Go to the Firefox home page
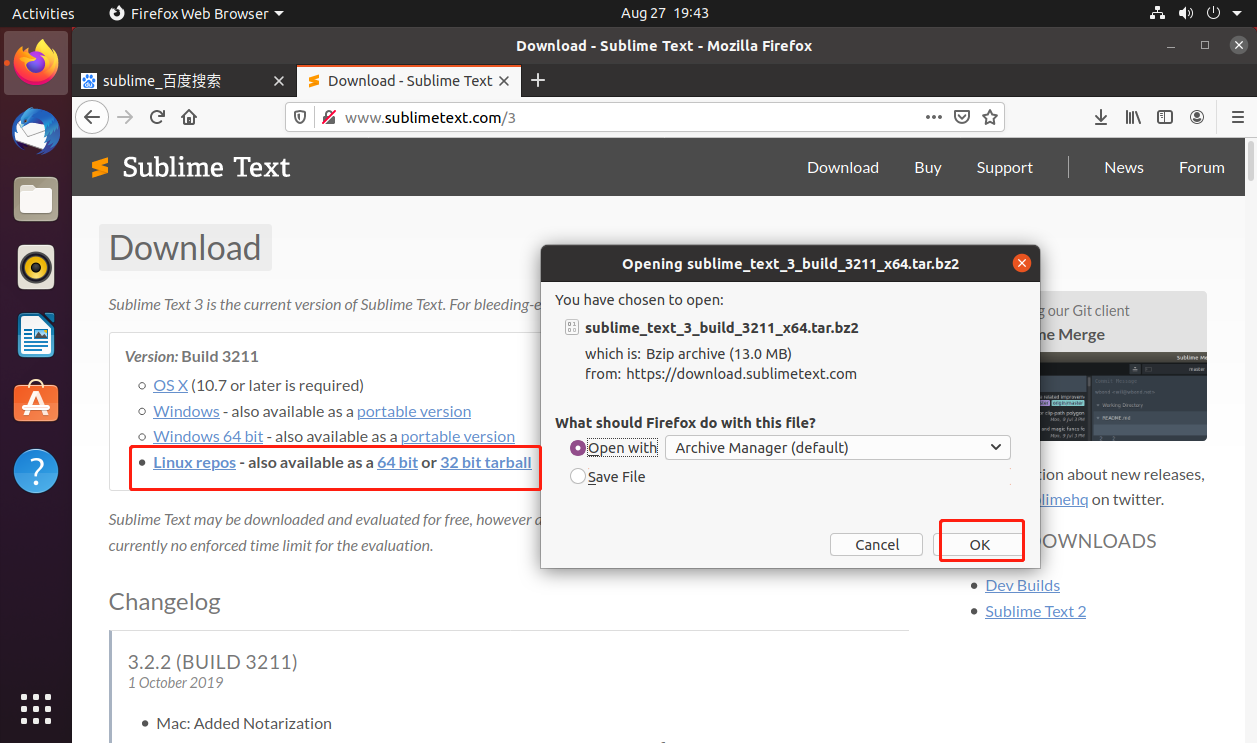 pyautogui.click(x=189, y=117)
